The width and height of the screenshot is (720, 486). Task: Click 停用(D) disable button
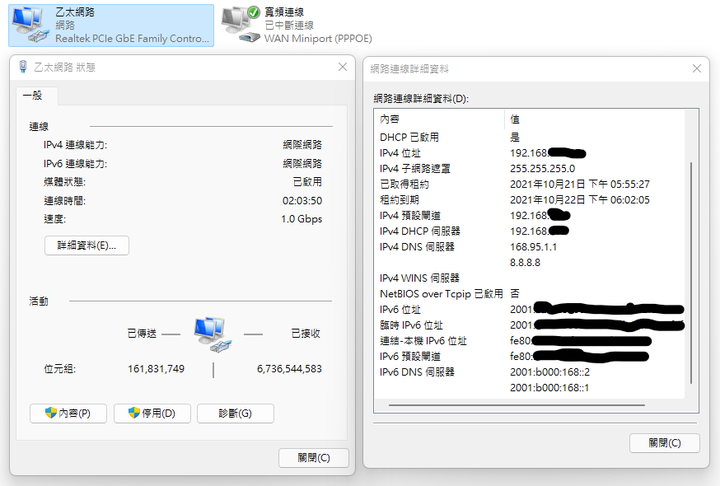(152, 413)
